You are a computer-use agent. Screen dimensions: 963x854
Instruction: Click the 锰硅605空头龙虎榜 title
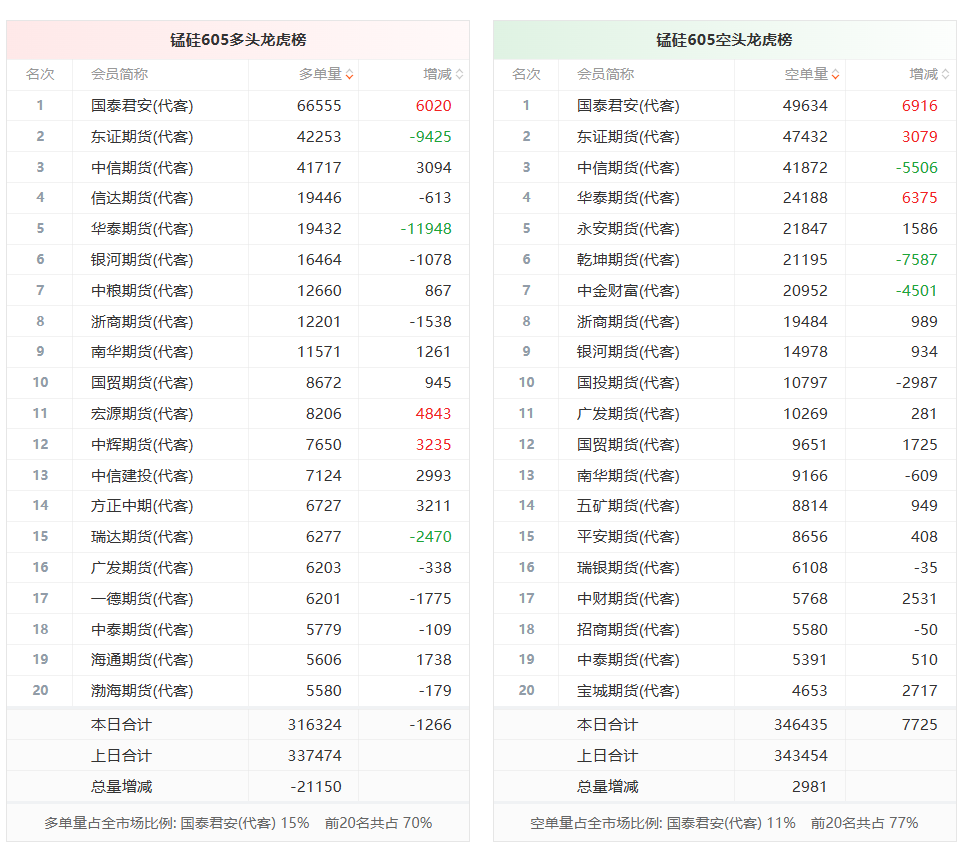tap(724, 40)
